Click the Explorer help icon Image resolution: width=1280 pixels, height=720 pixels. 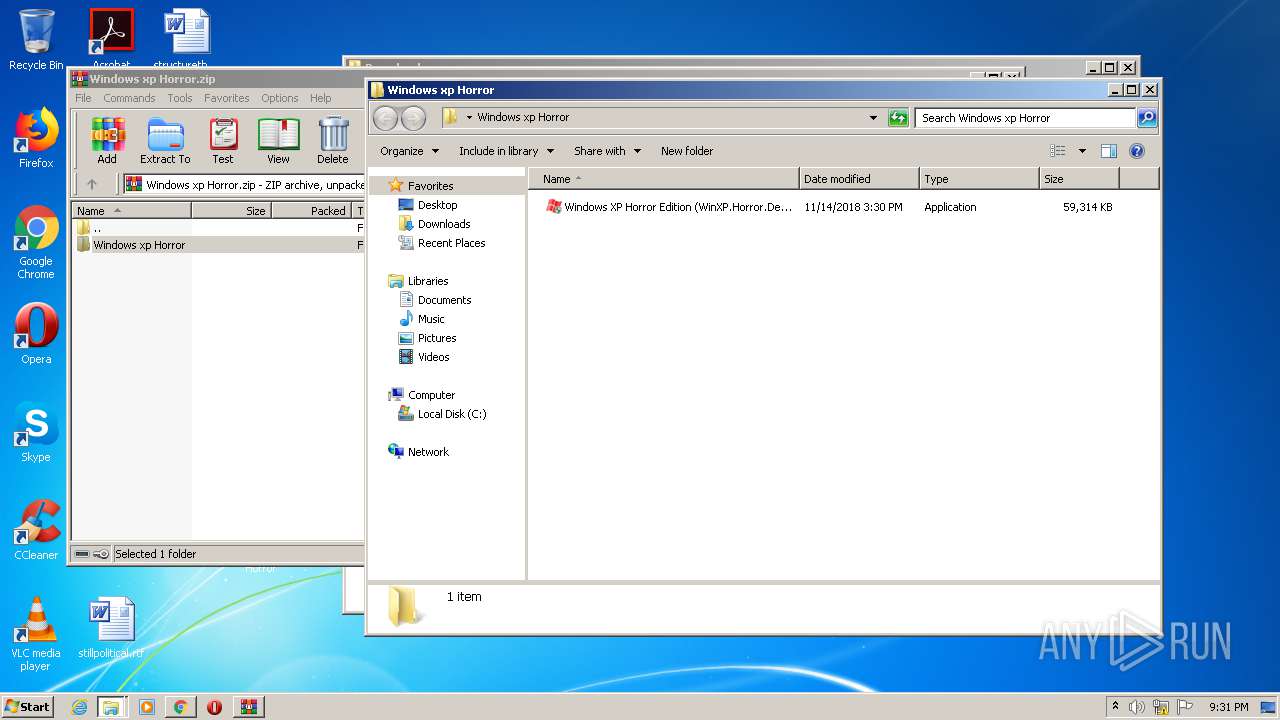pos(1137,151)
